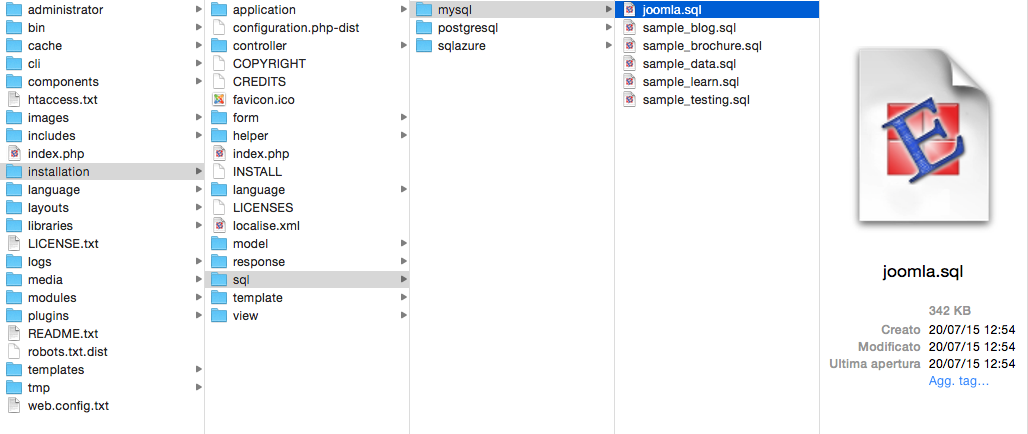1028x434 pixels.
Task: Click the sql folder icon
Action: coord(219,279)
